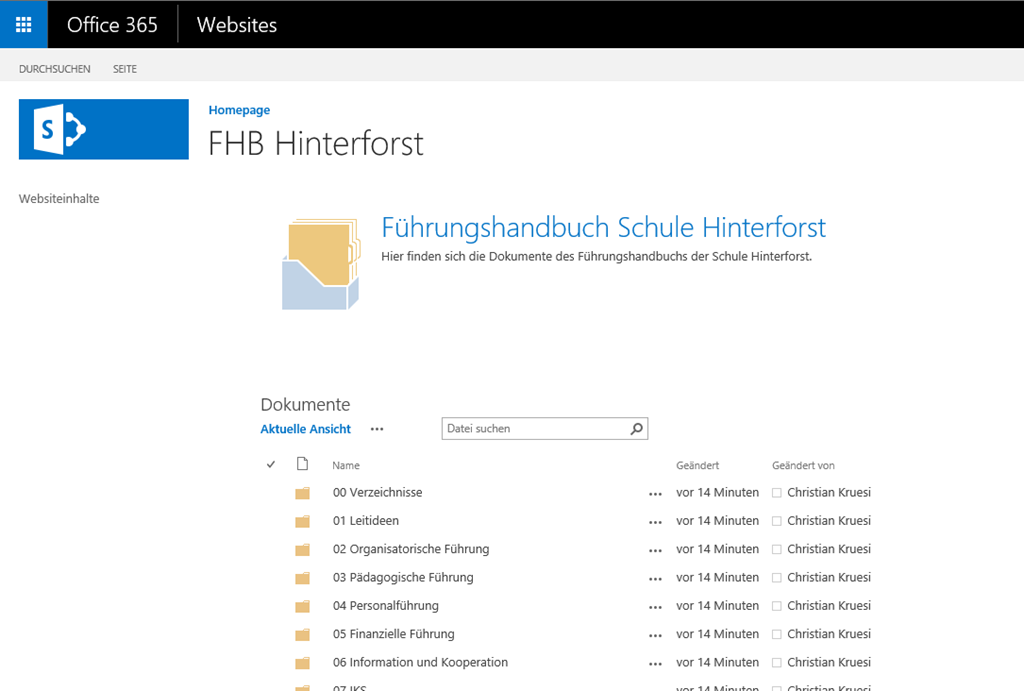Click the folder icon for 00 Verzeichnisse
Viewport: 1024px width, 691px height.
point(302,493)
